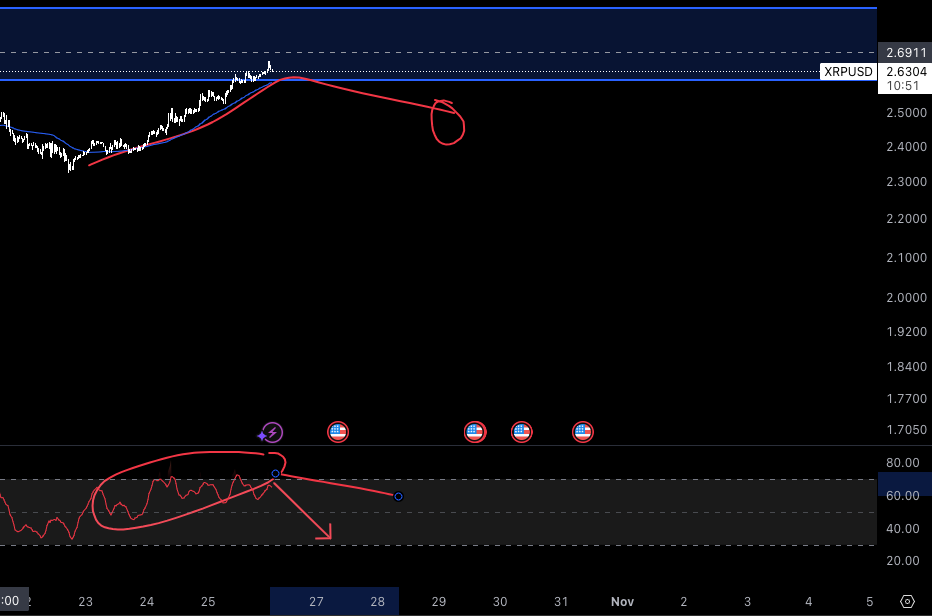This screenshot has height=616, width=932.
Task: Click the 1.9200 price axis label
Action: click(x=906, y=332)
